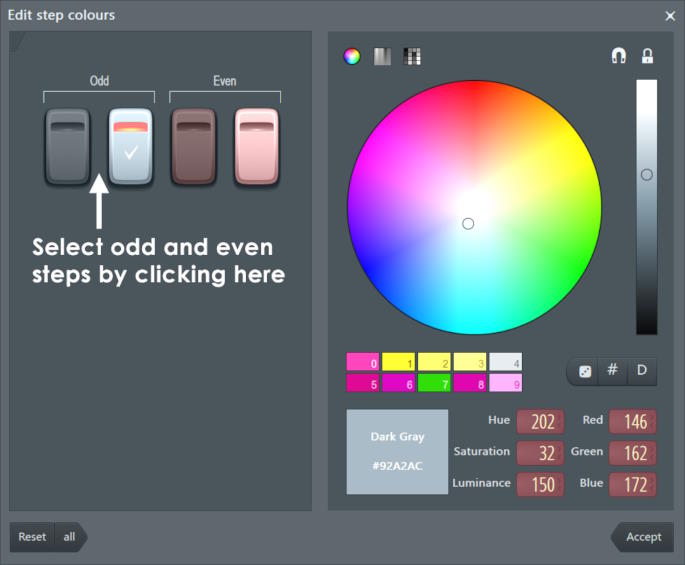This screenshot has height=565, width=685.
Task: Click the vertical brightness slider handle
Action: pyautogui.click(x=647, y=175)
